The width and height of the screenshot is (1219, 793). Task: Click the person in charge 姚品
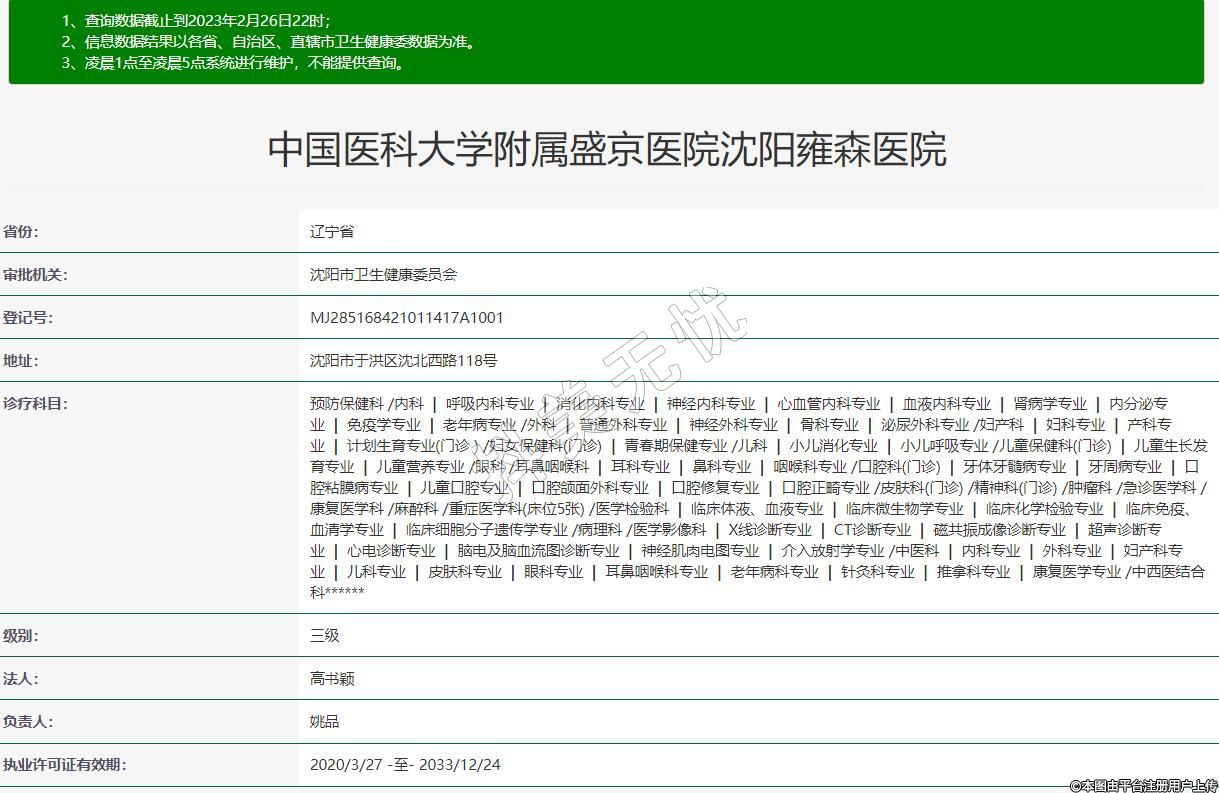pos(325,722)
